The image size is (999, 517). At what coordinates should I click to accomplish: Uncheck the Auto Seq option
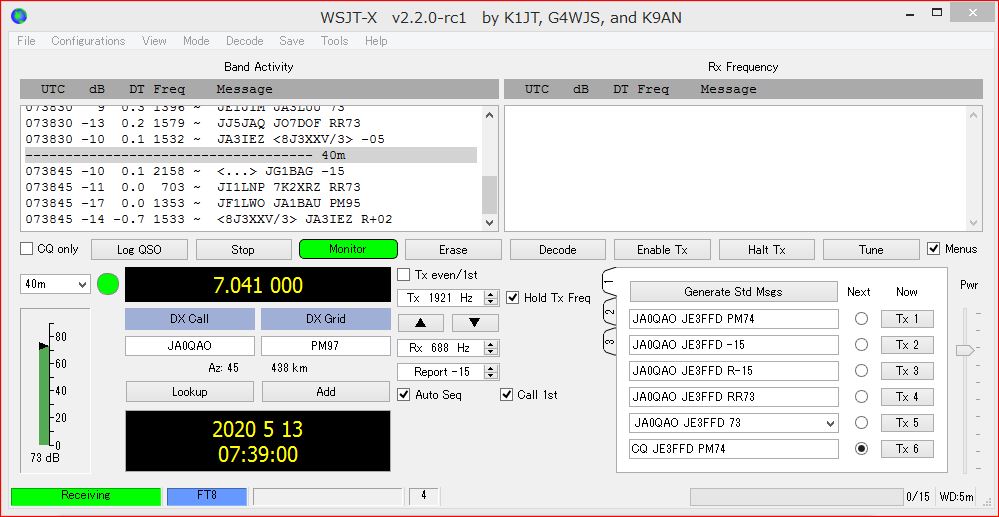coord(405,395)
